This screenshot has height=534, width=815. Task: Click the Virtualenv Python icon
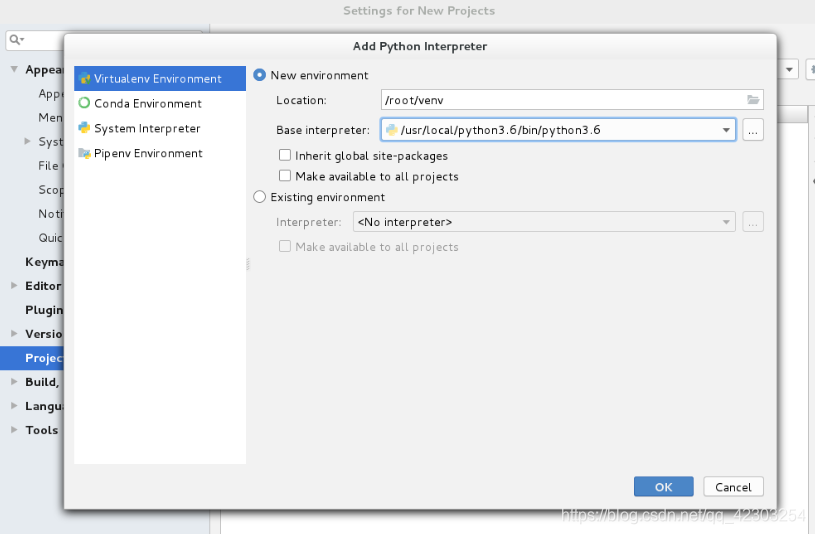[x=84, y=79]
